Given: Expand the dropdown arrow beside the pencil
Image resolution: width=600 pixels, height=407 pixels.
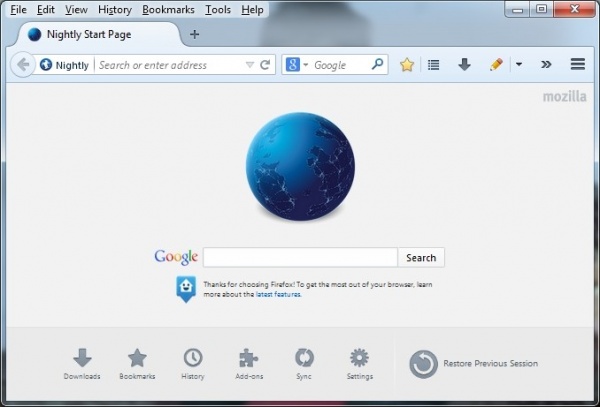Looking at the screenshot, I should click(519, 64).
